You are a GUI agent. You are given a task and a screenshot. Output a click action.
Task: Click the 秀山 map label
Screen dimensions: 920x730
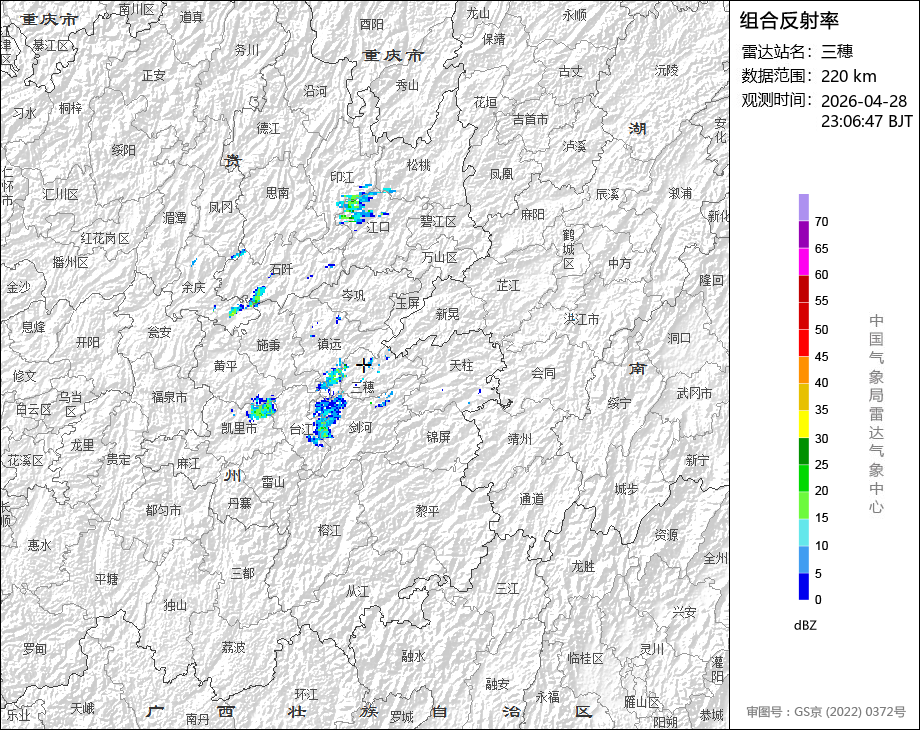[x=407, y=86]
